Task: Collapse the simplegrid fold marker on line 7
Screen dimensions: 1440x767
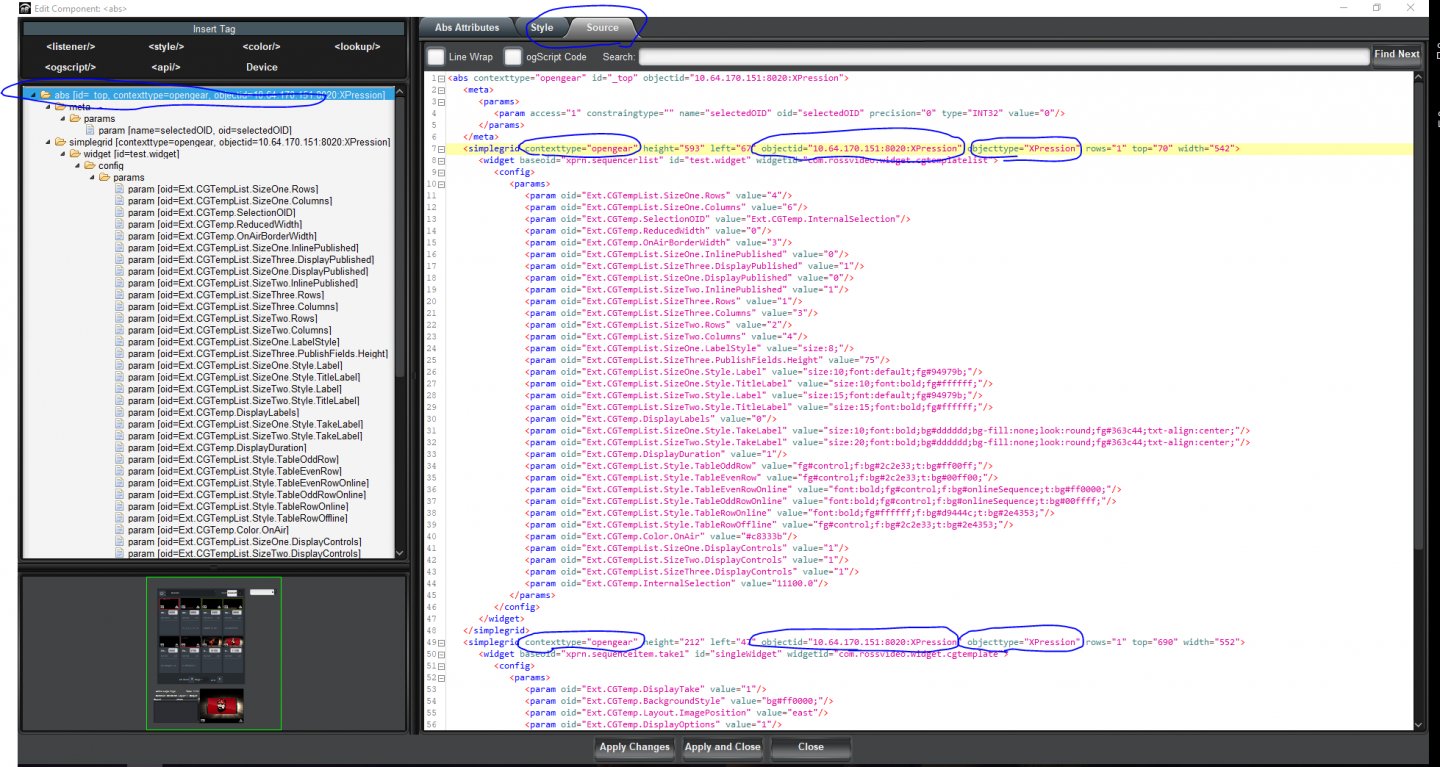Action: [x=441, y=149]
